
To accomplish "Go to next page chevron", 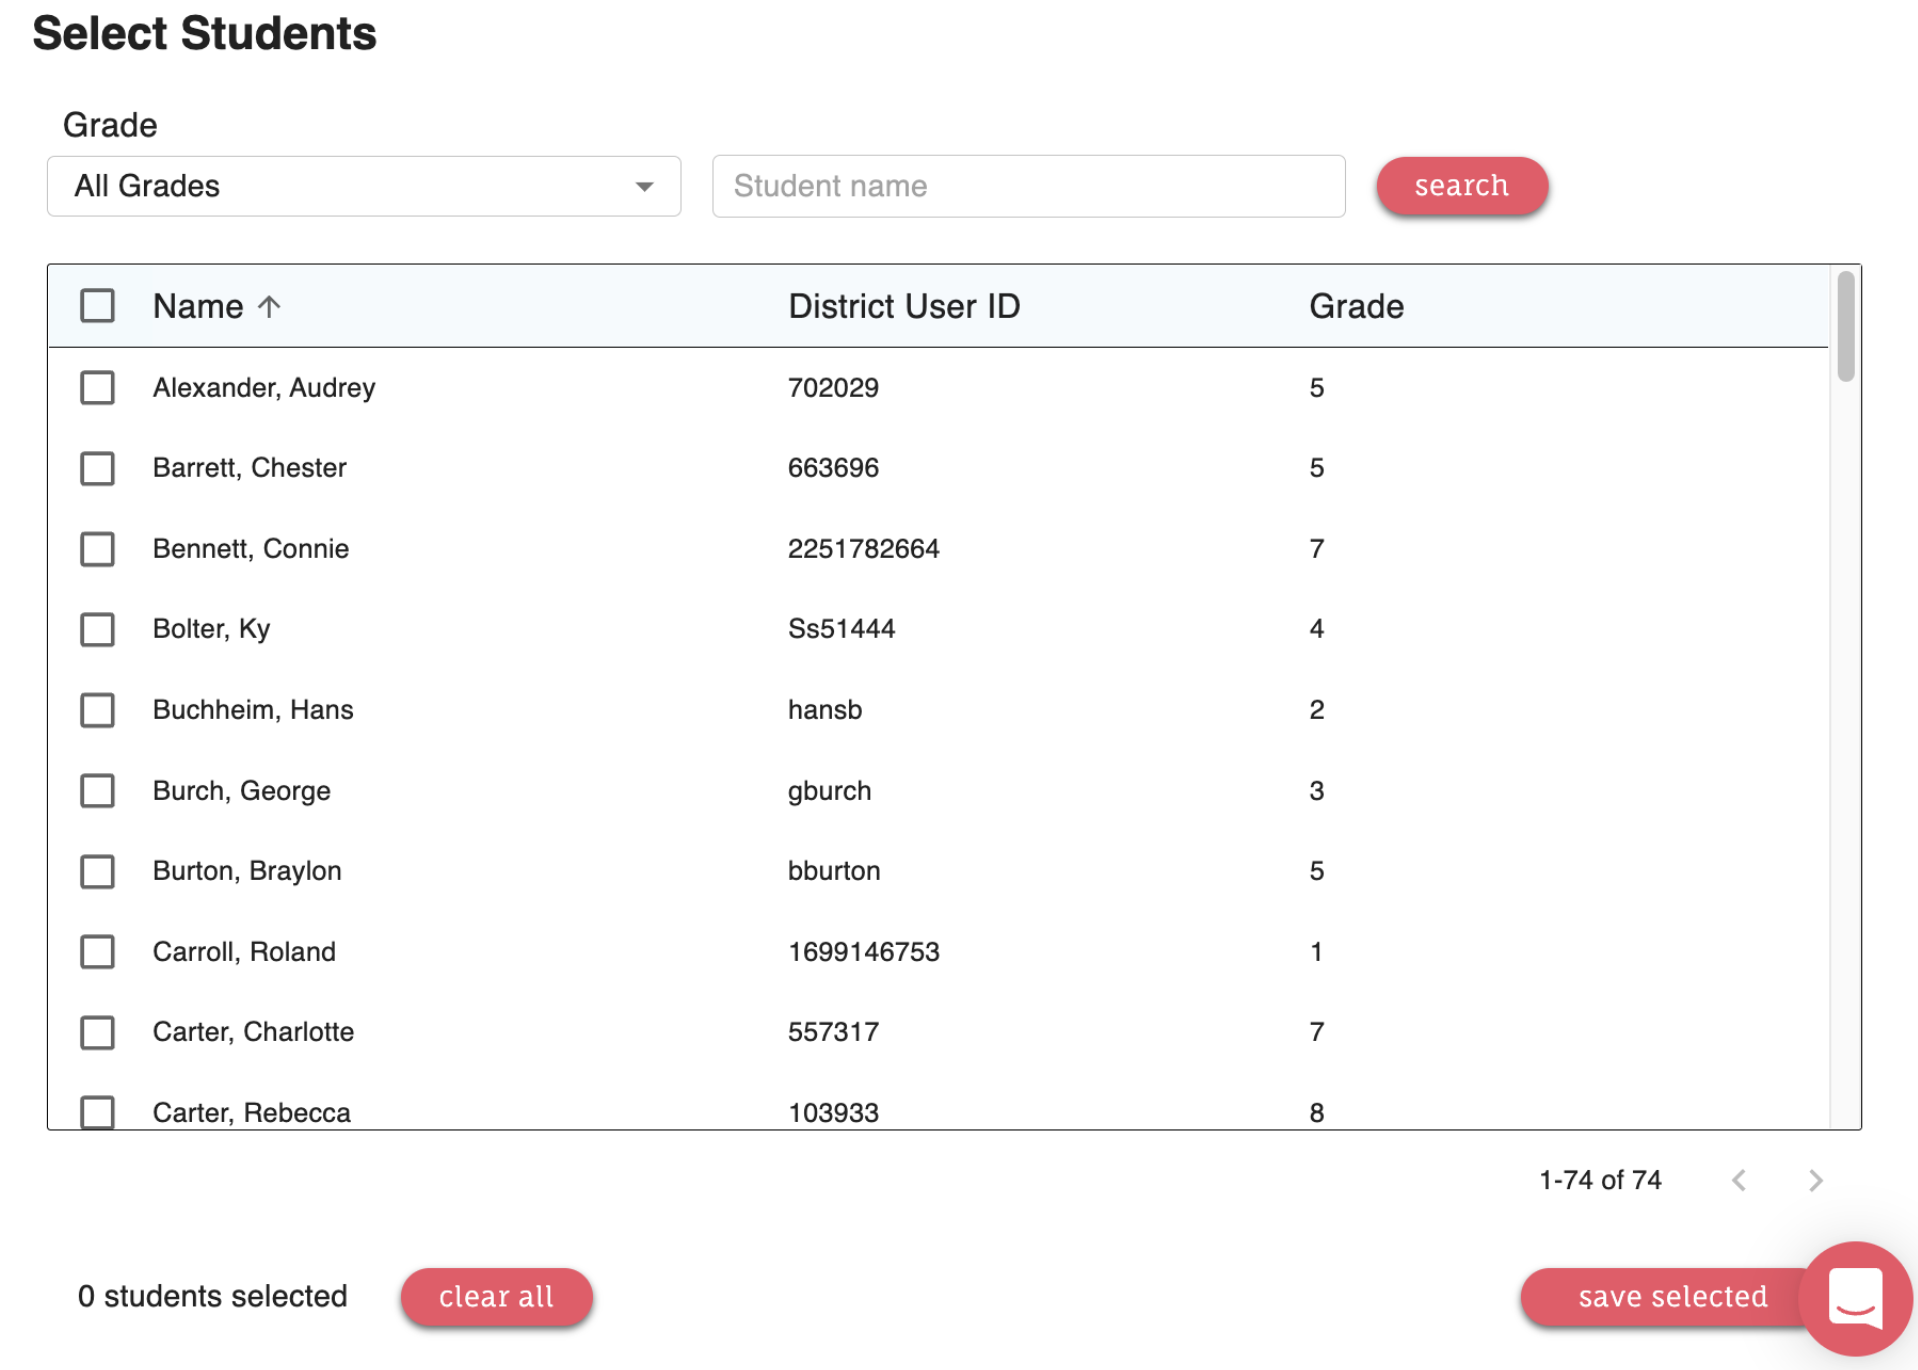I will [1815, 1181].
